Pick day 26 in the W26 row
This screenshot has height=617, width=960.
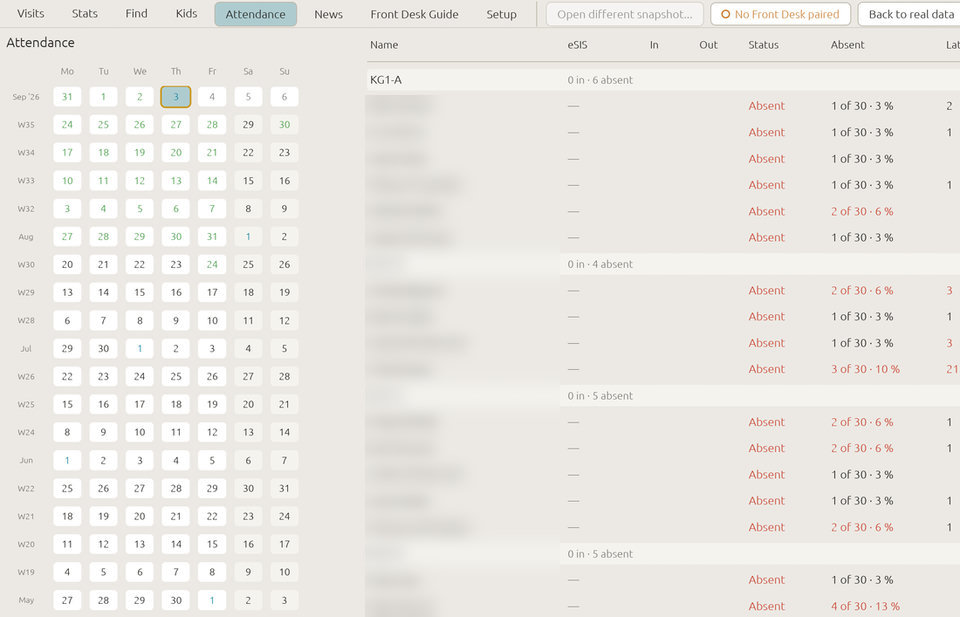[212, 376]
